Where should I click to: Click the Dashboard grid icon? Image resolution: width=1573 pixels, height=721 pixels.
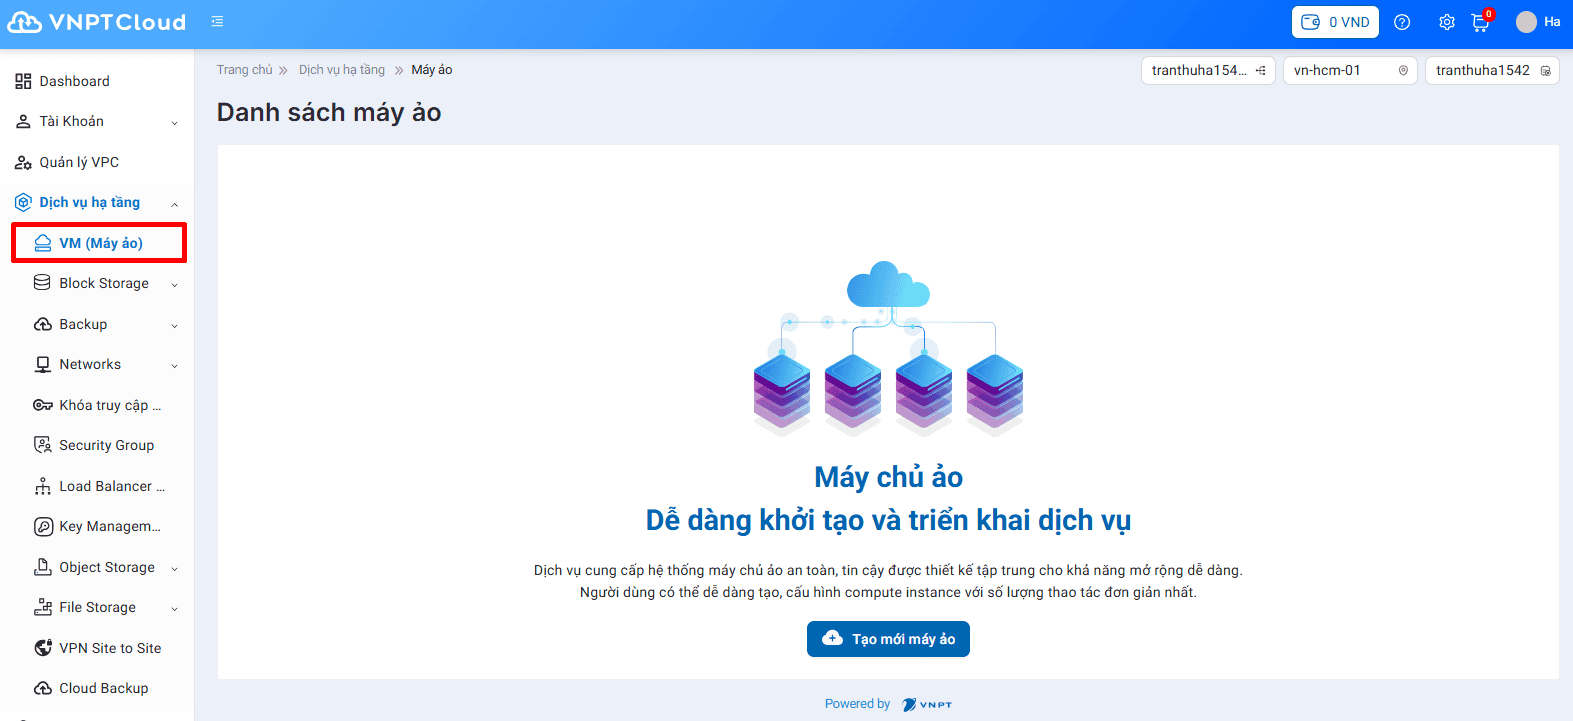pyautogui.click(x=23, y=81)
